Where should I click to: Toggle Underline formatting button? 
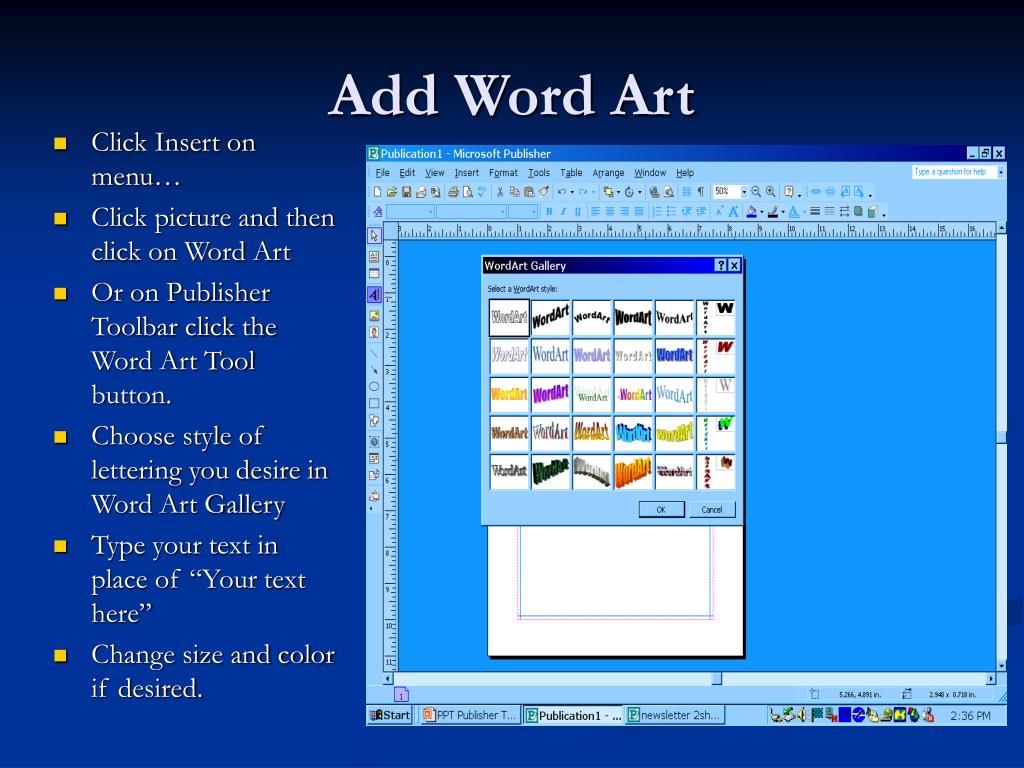coord(577,212)
